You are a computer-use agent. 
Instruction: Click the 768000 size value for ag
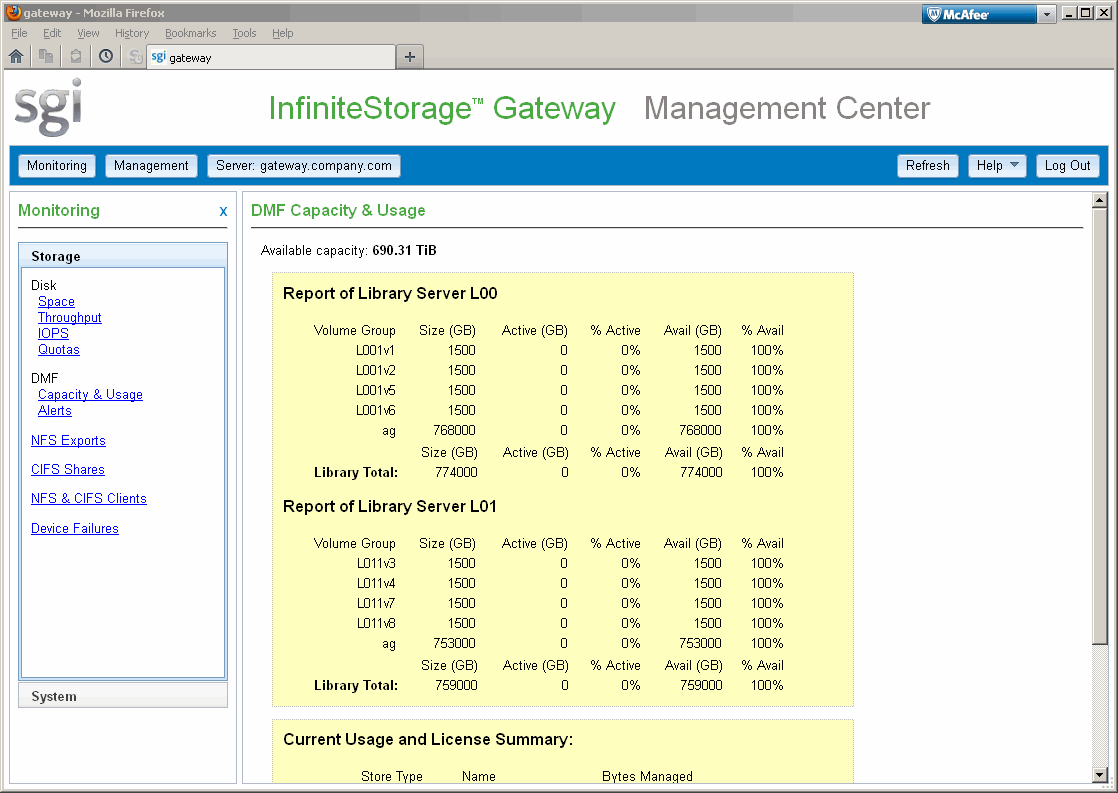pyautogui.click(x=454, y=430)
